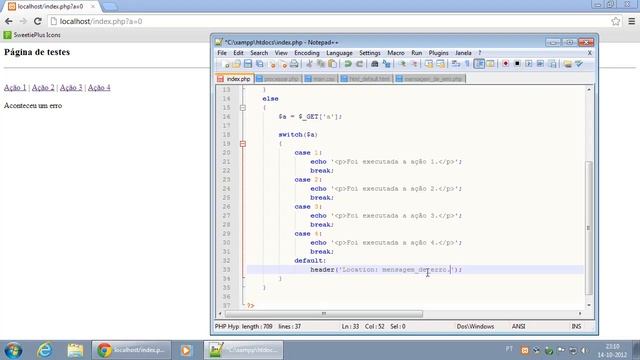
Task: Toggle Synchronize Vertical Scrolling
Action: 429,64
